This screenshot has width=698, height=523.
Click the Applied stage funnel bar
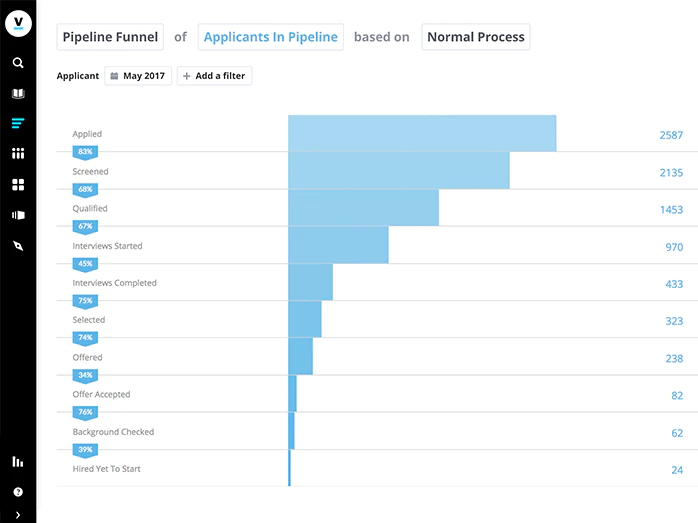[x=422, y=133]
